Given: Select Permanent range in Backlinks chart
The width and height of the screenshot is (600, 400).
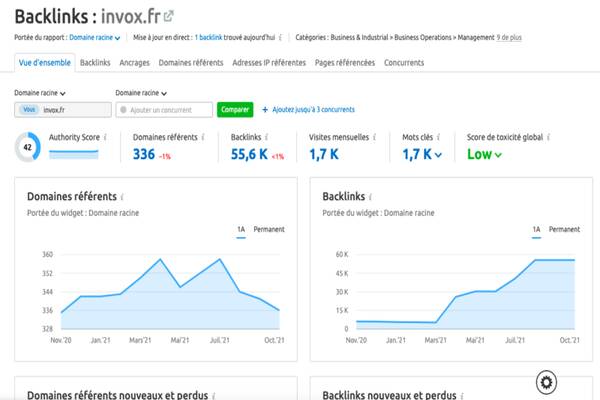Looking at the screenshot, I should (564, 230).
